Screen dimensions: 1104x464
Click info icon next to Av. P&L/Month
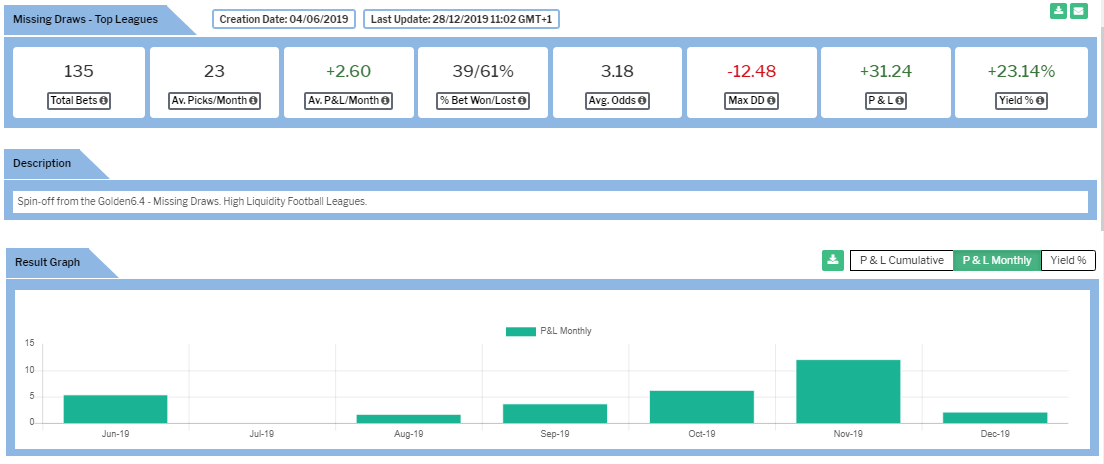click(386, 101)
